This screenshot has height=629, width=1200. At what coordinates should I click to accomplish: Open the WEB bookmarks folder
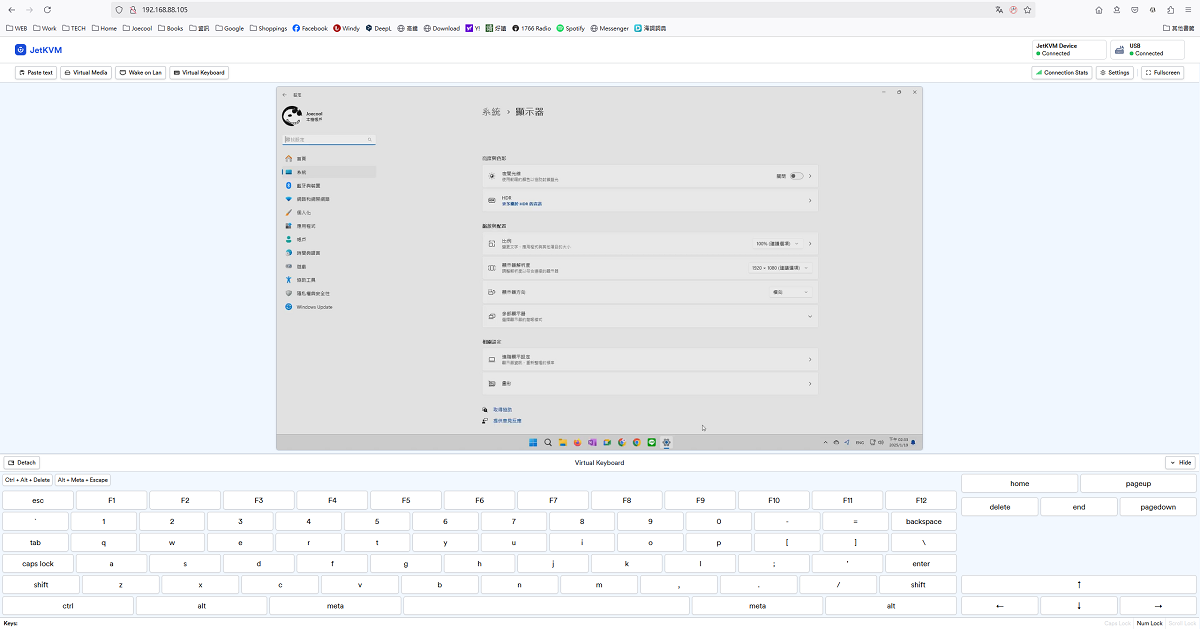[16, 28]
